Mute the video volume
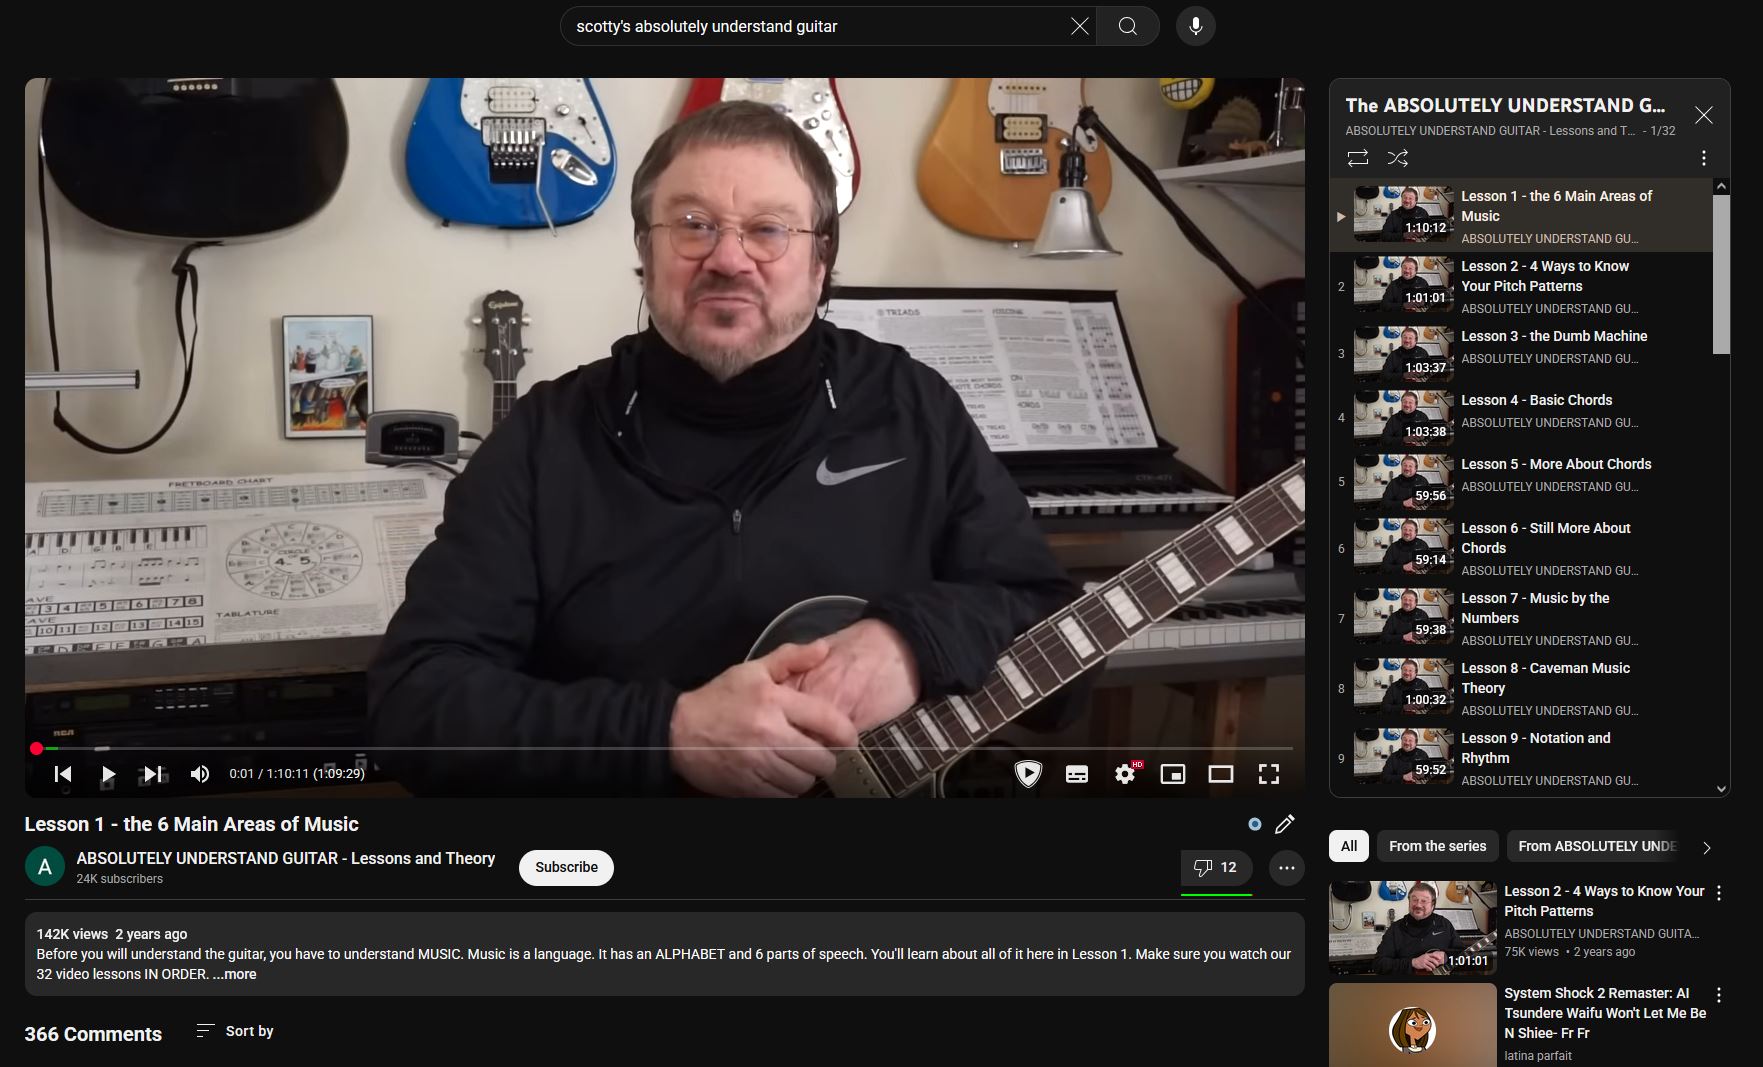The width and height of the screenshot is (1763, 1067). 200,773
